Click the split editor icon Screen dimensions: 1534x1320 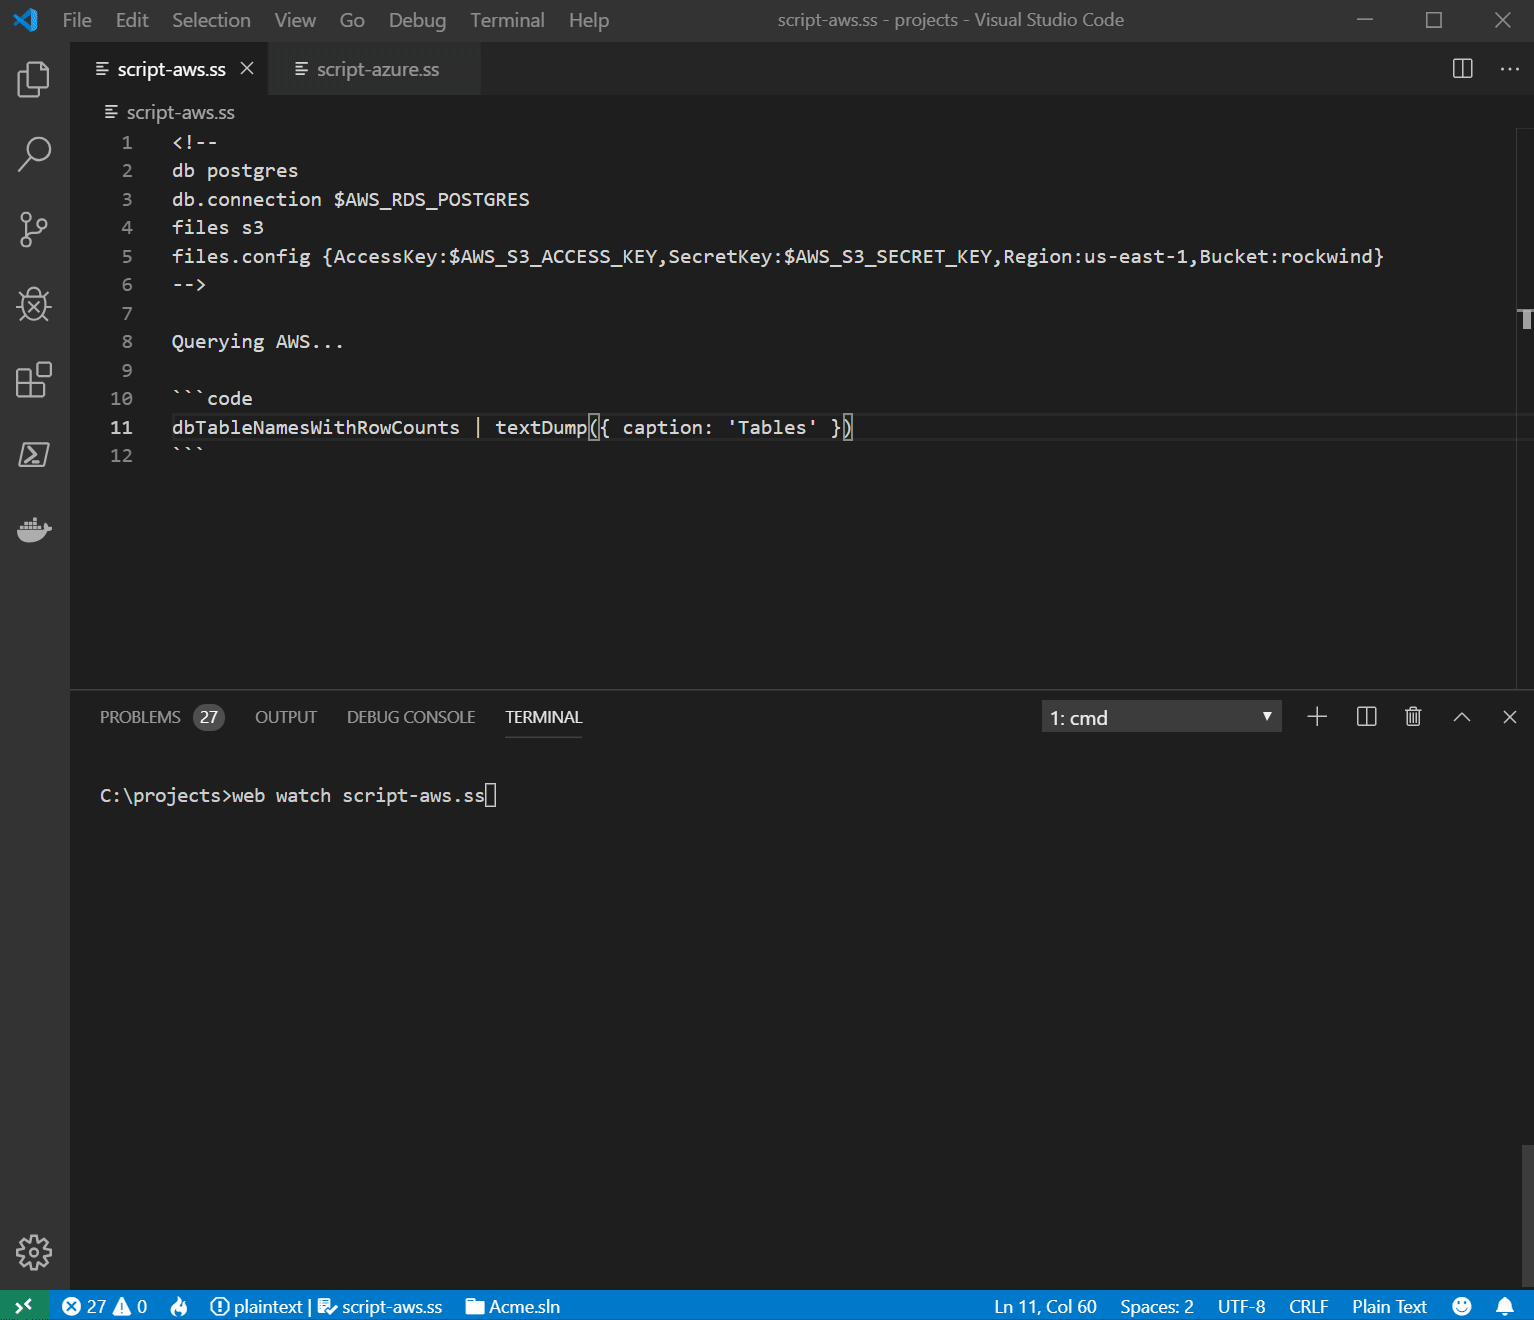(1462, 68)
